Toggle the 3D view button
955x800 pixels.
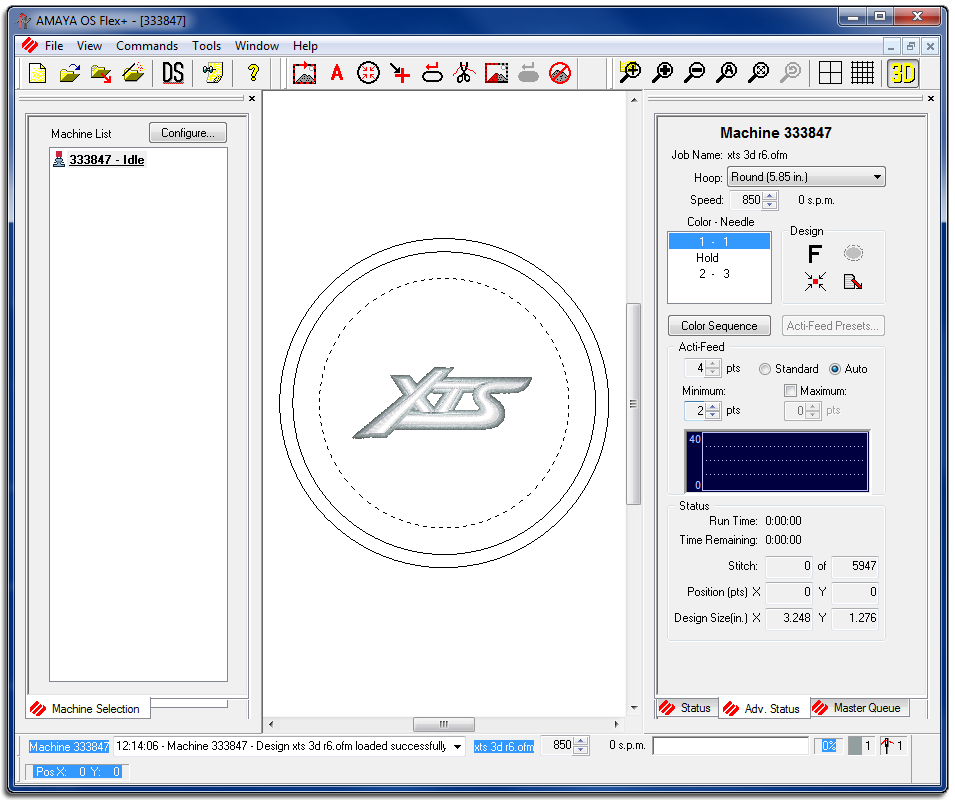[x=903, y=73]
